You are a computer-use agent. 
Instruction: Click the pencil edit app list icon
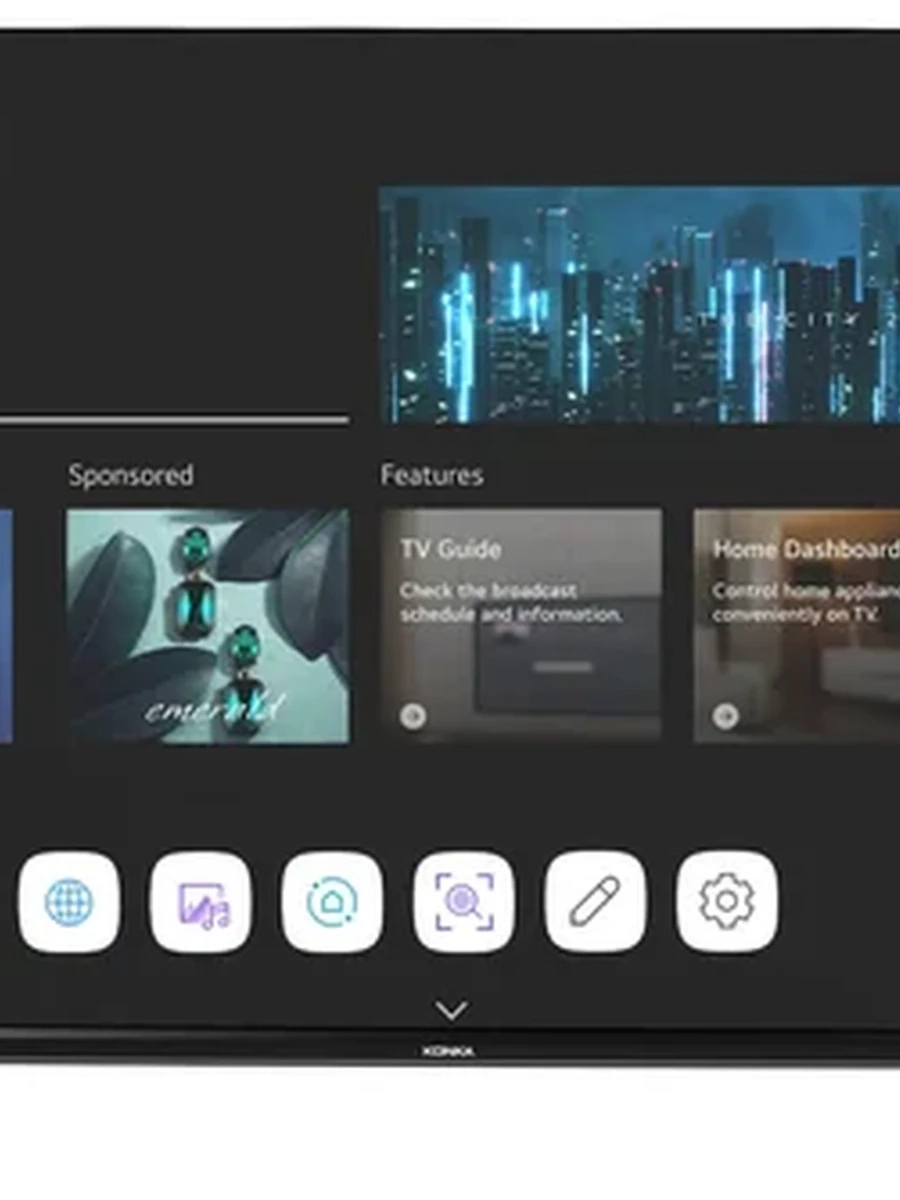[595, 902]
